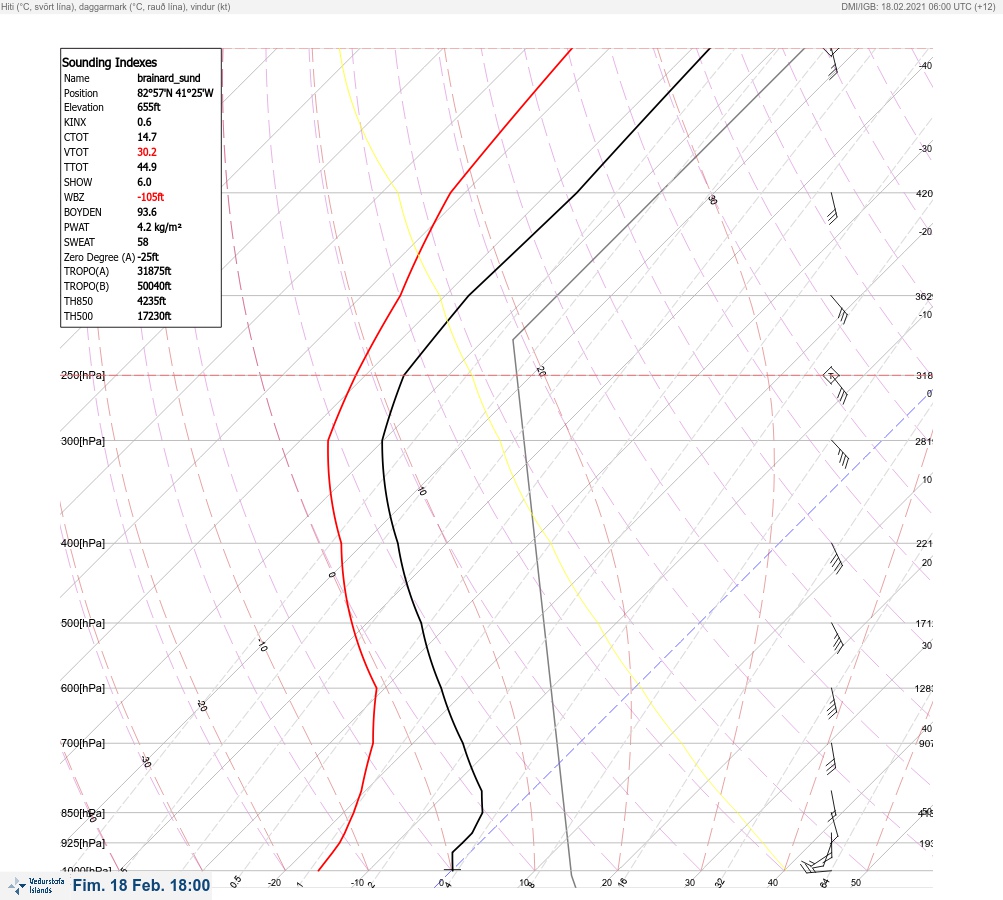Click the 'SHOW' index label
This screenshot has height=900, width=1003.
click(78, 182)
